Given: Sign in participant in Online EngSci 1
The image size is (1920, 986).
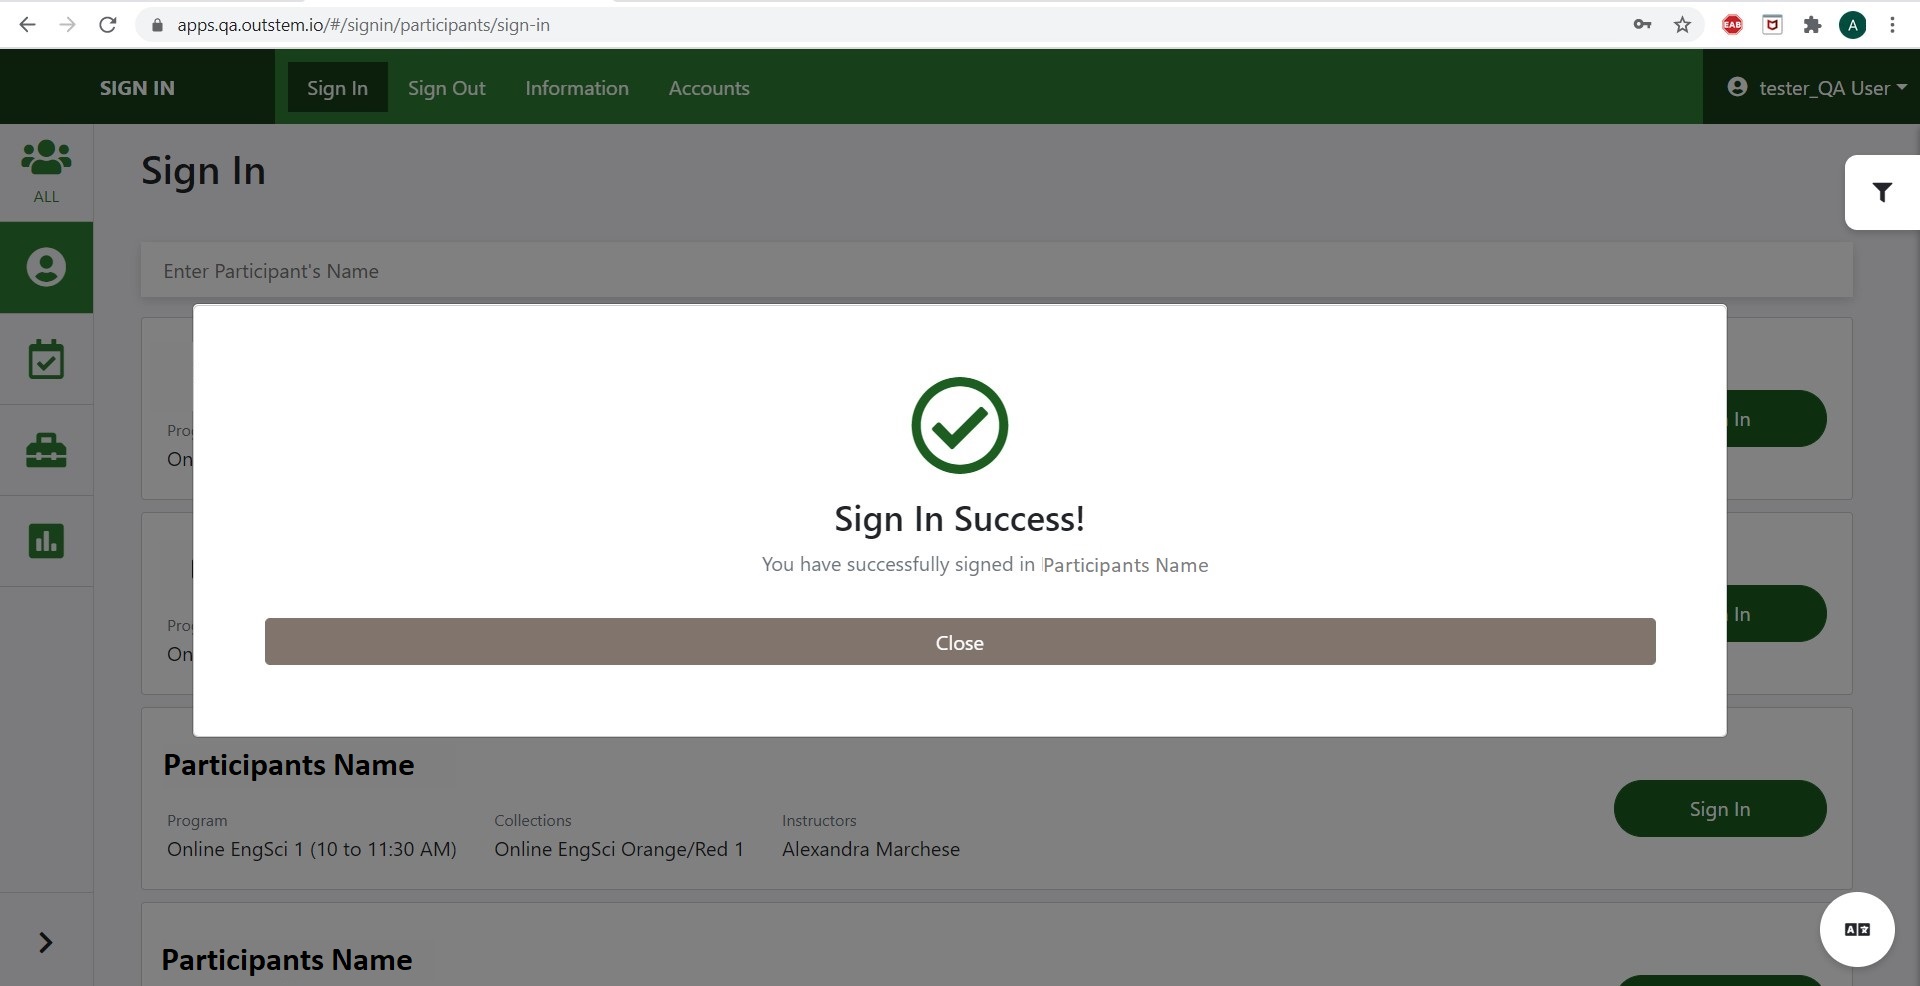Looking at the screenshot, I should tap(1720, 808).
